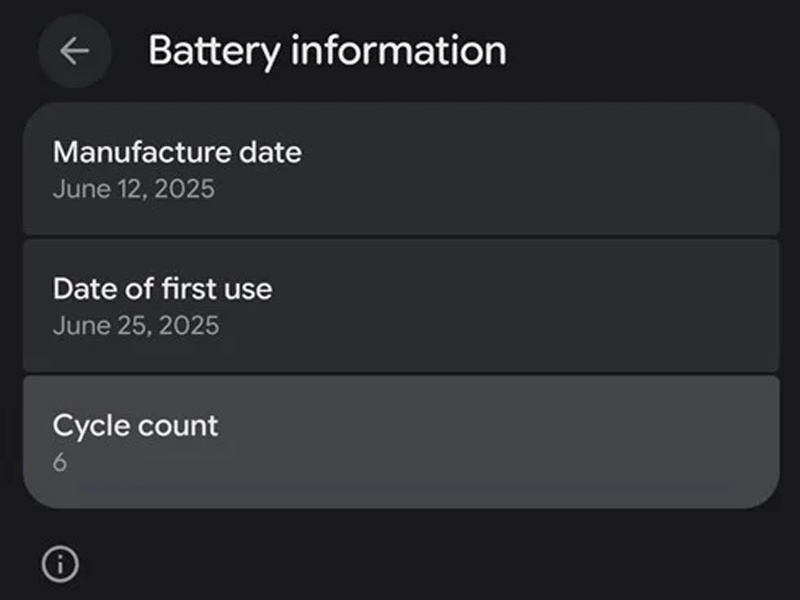
Task: Tap the Cycle count card
Action: (400, 442)
